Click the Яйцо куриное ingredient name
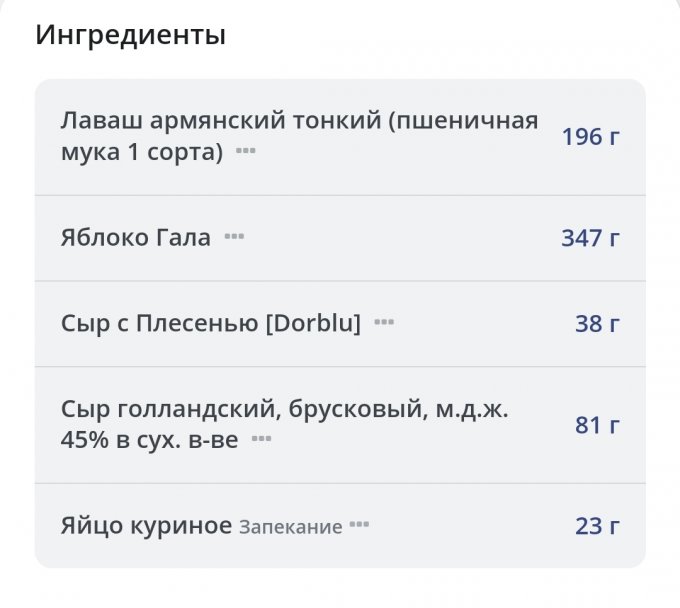This screenshot has width=680, height=608. click(x=146, y=526)
